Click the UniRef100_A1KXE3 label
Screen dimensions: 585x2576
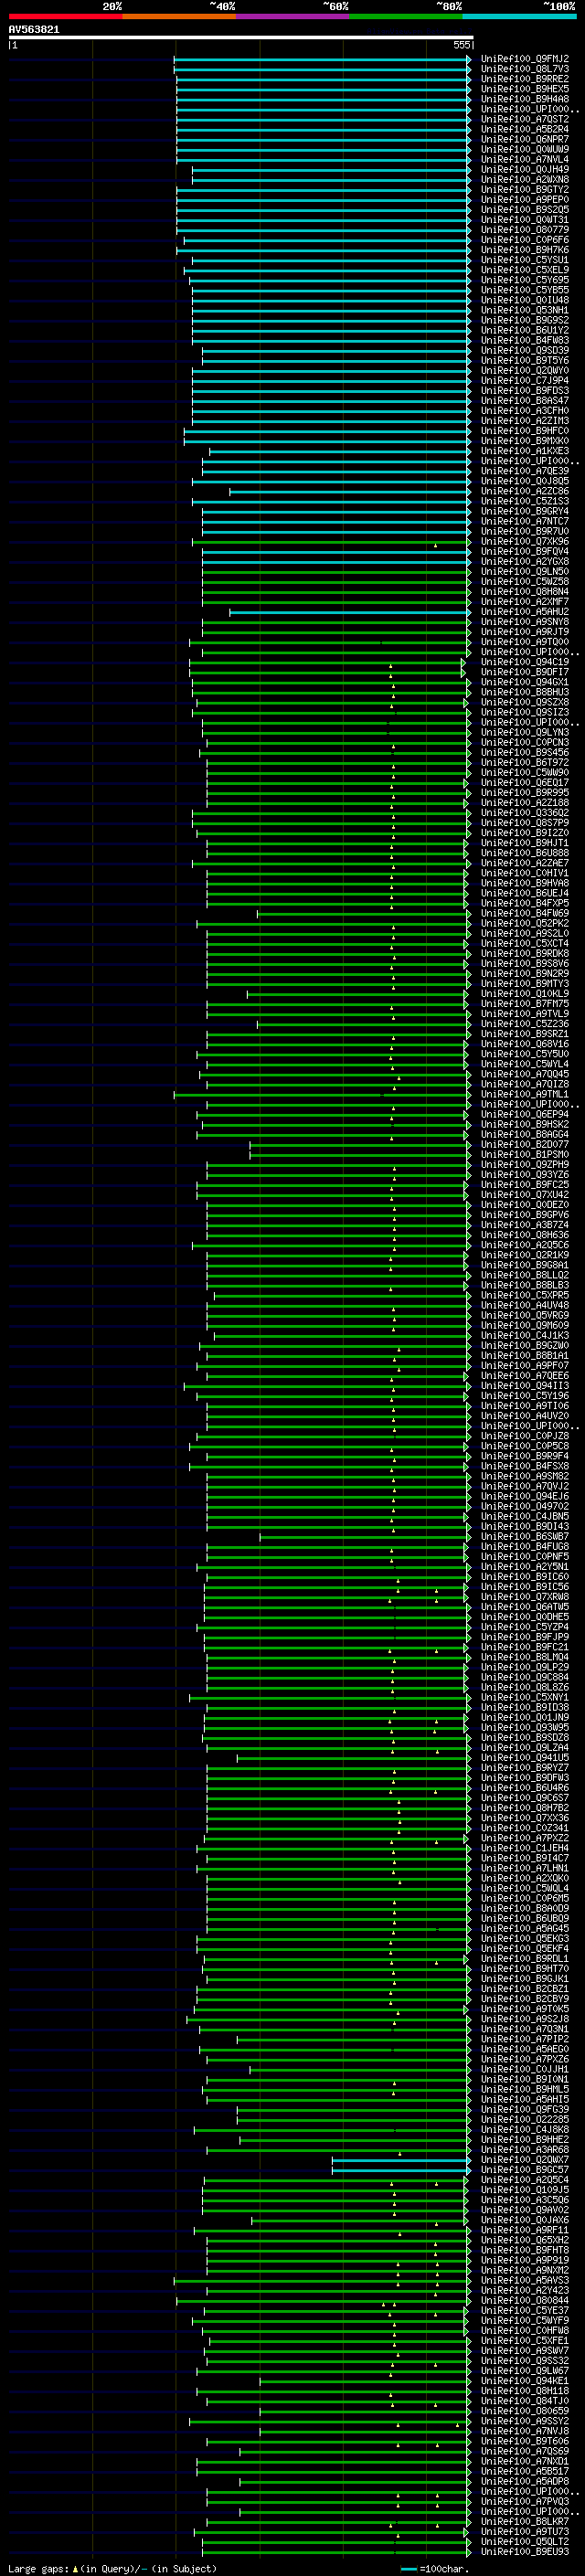pyautogui.click(x=525, y=451)
